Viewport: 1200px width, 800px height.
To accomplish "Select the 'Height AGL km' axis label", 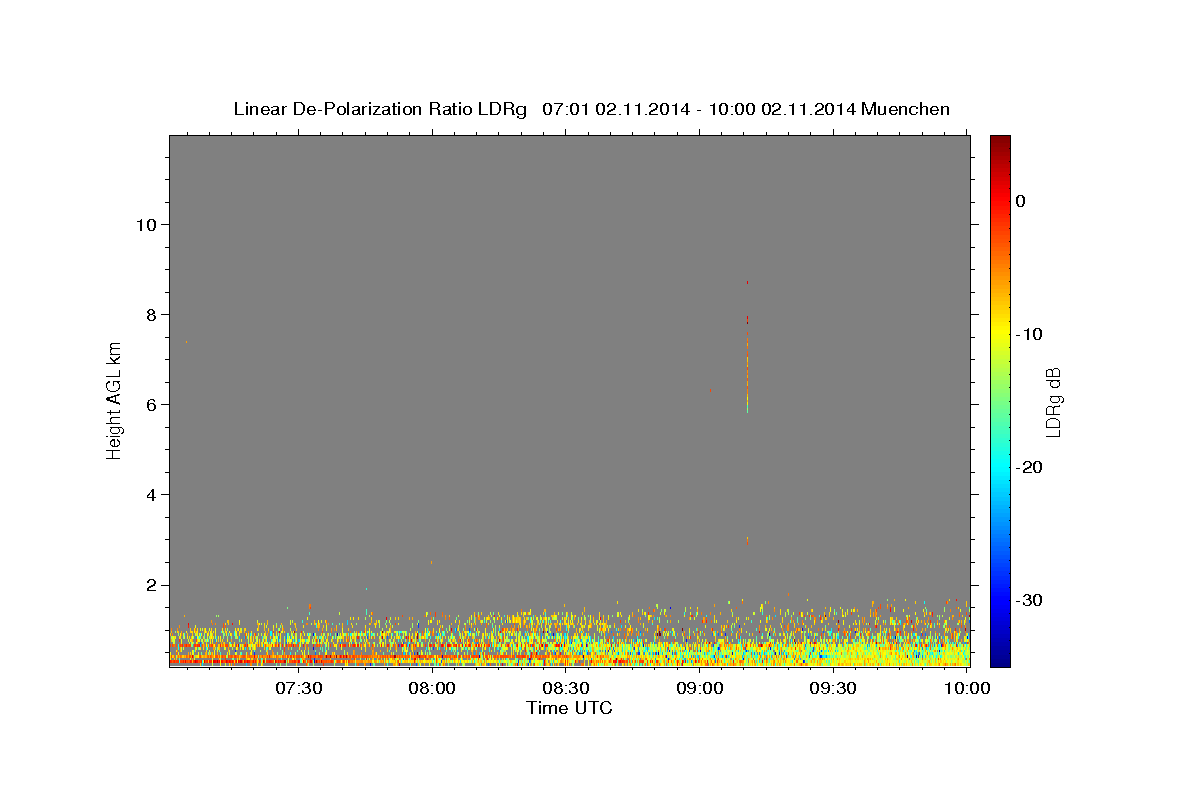I will [x=115, y=400].
